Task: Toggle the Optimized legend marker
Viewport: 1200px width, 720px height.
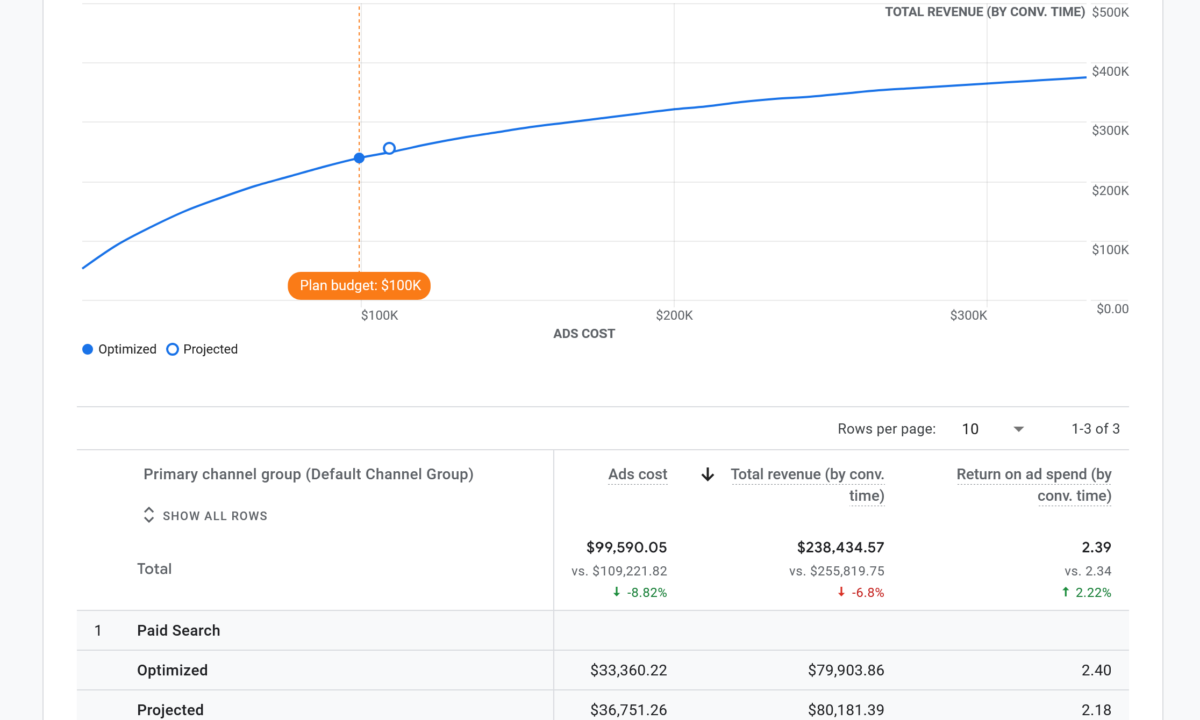Action: [88, 349]
